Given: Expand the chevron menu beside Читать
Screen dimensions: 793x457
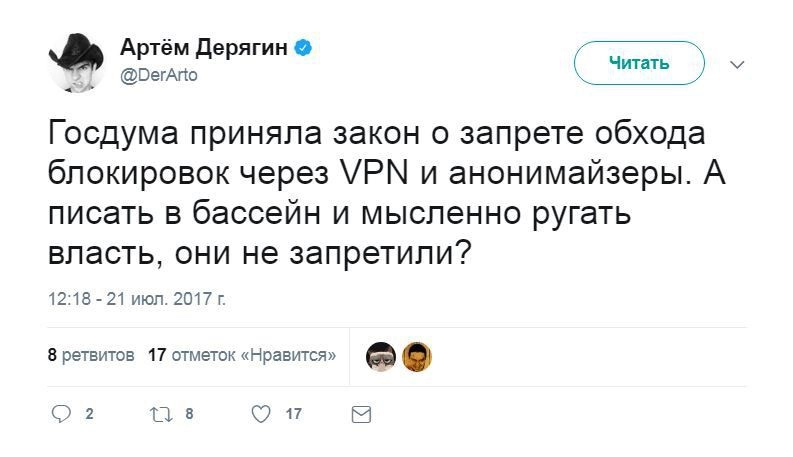Looking at the screenshot, I should tap(738, 65).
